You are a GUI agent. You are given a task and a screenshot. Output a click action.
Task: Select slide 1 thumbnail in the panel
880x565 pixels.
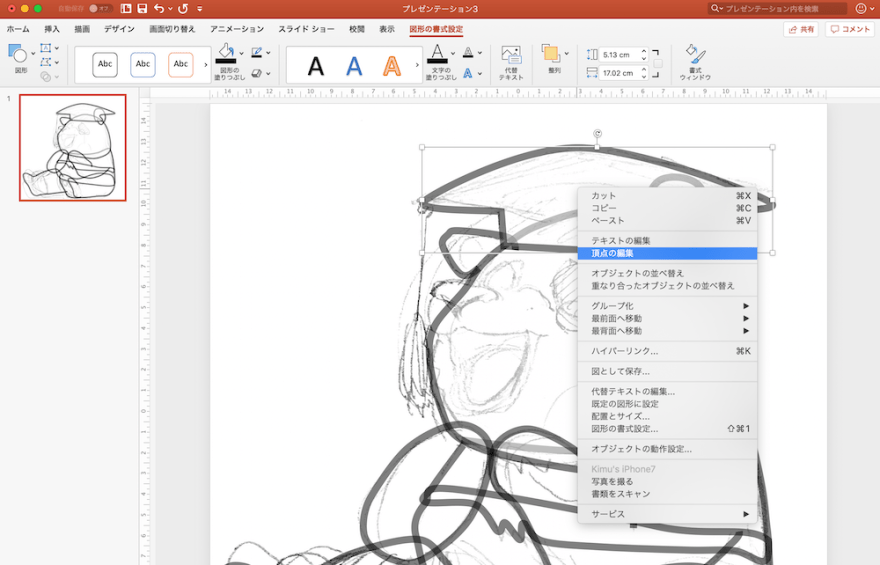point(73,147)
